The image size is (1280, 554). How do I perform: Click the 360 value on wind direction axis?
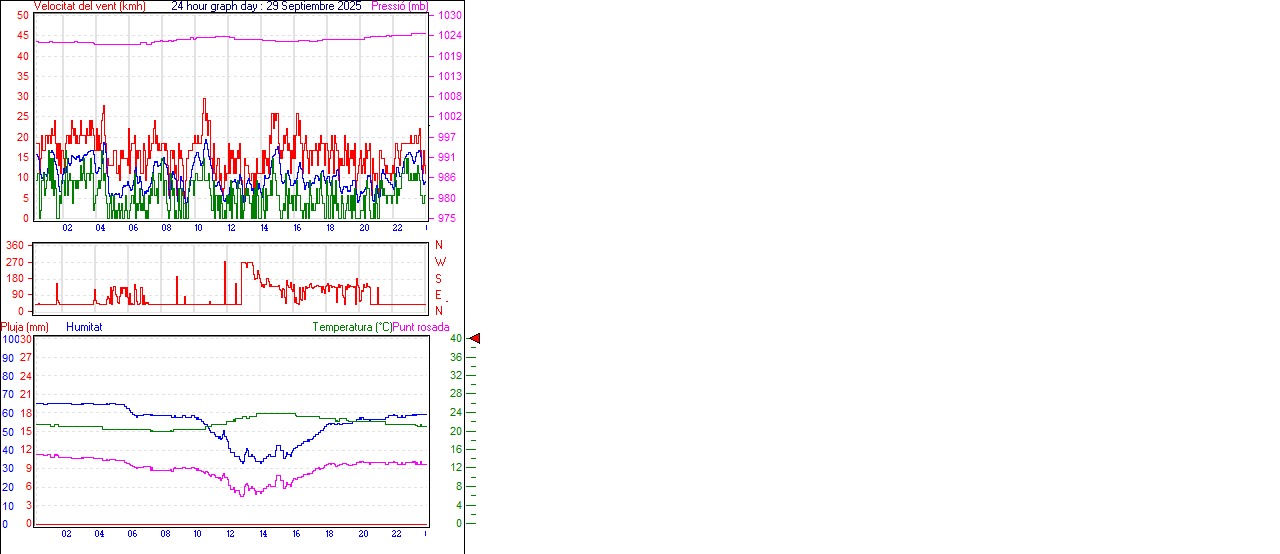coord(15,245)
